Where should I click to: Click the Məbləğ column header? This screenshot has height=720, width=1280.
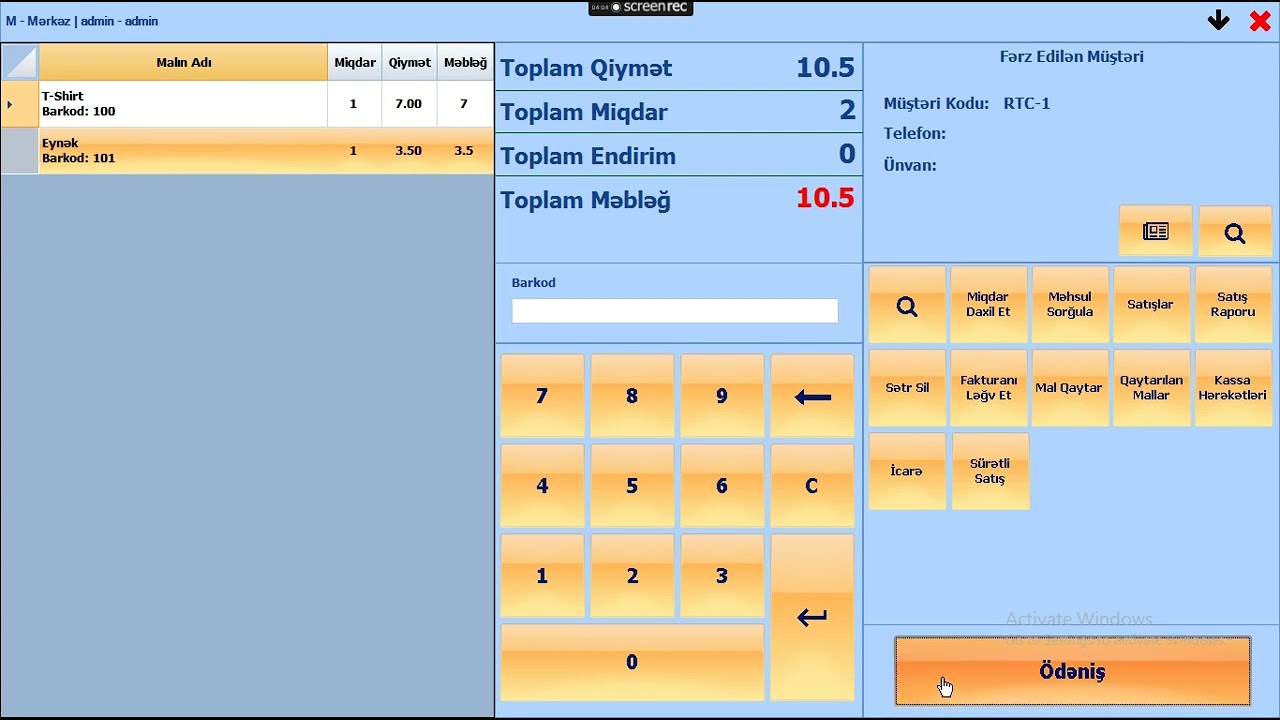click(x=465, y=62)
